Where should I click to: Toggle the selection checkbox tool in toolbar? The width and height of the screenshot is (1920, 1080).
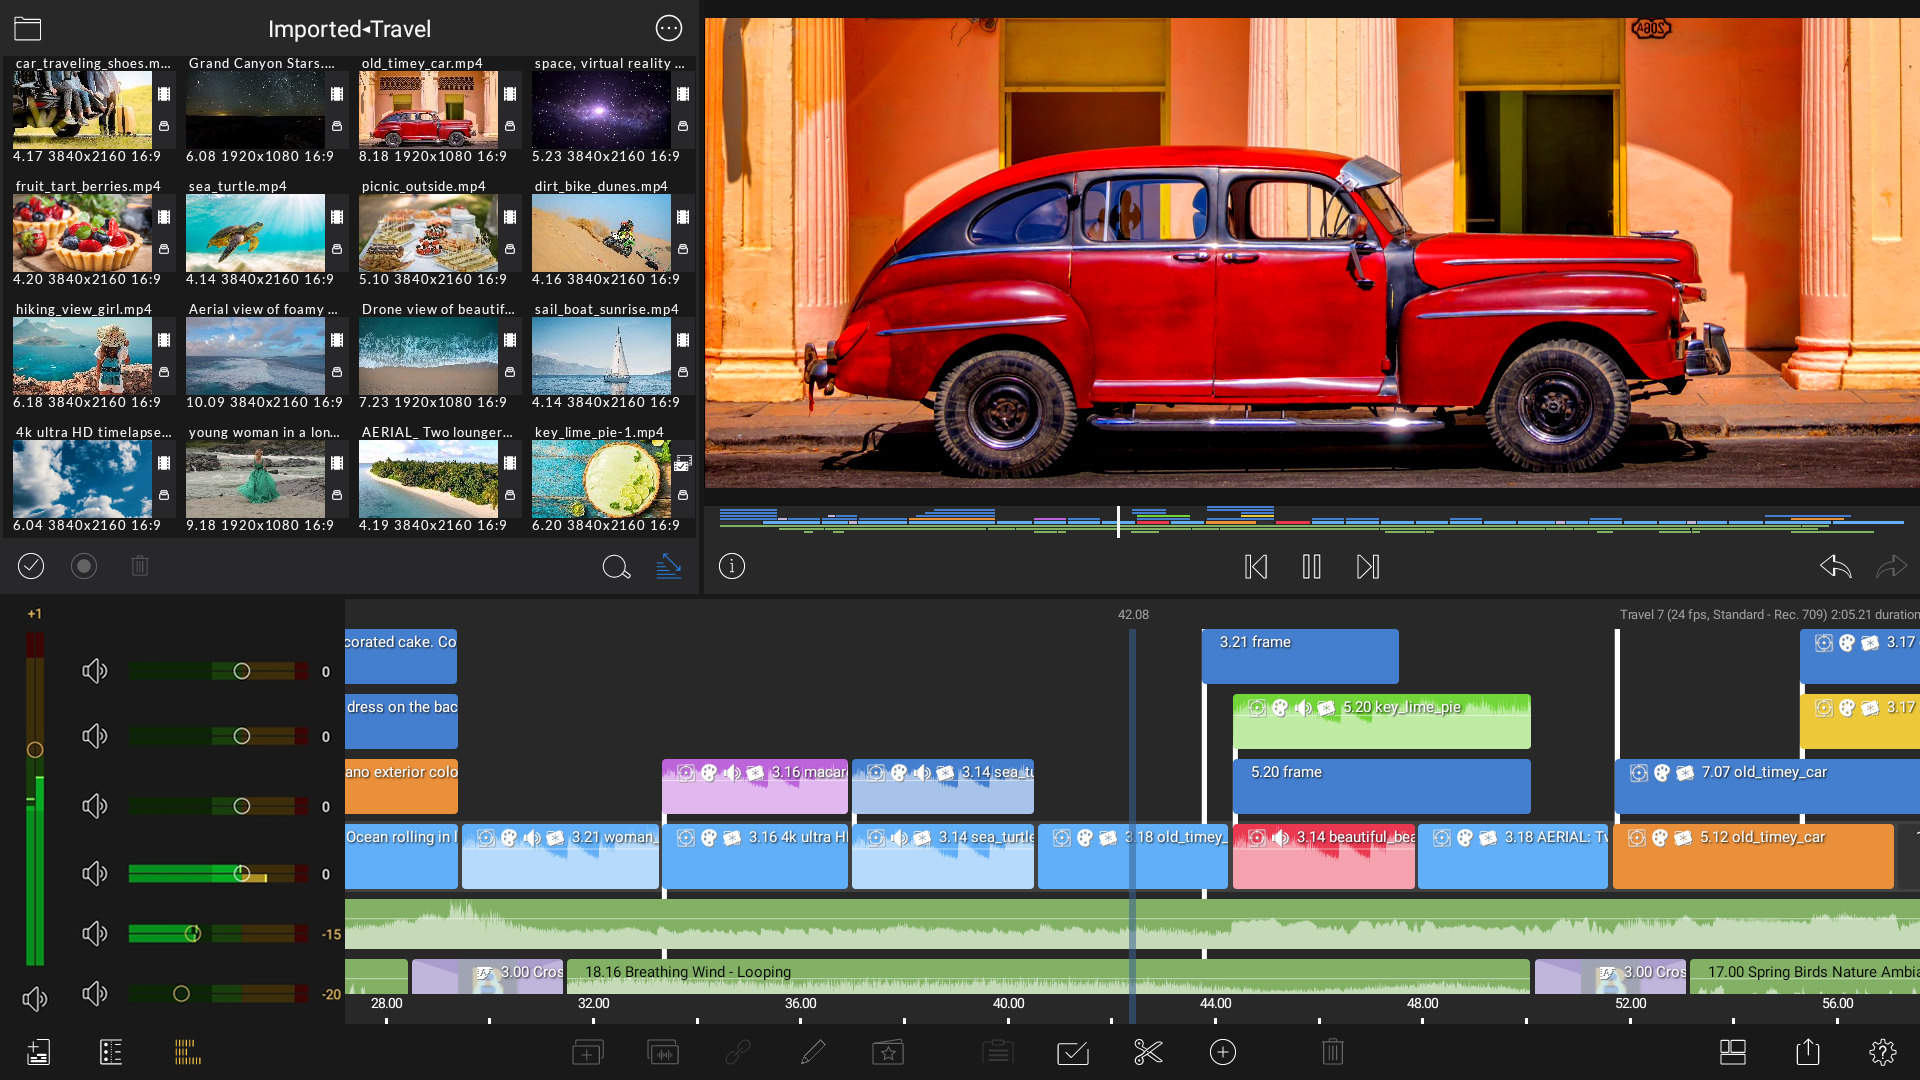[1072, 1052]
